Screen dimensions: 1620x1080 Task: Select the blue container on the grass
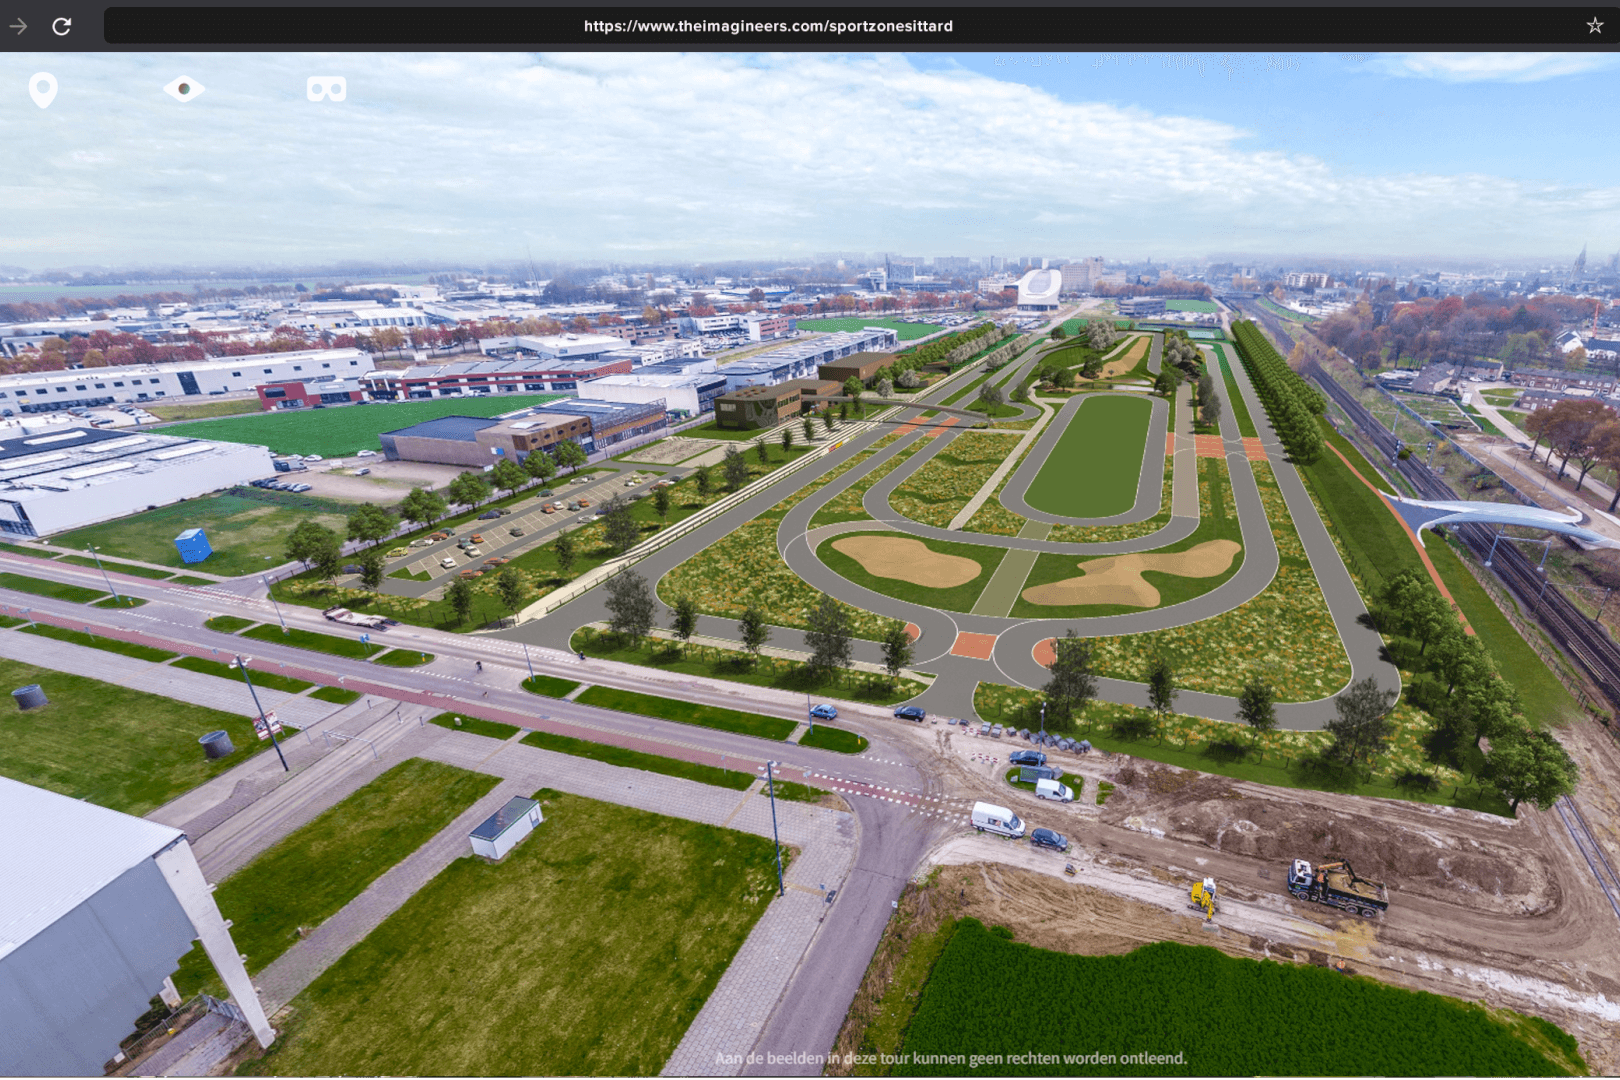(193, 545)
